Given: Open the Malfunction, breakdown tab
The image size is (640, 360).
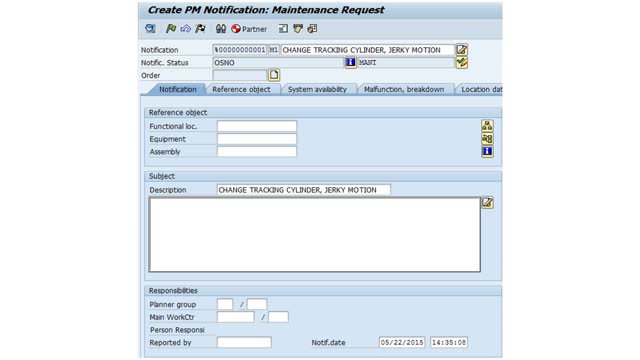Looking at the screenshot, I should coord(404,89).
